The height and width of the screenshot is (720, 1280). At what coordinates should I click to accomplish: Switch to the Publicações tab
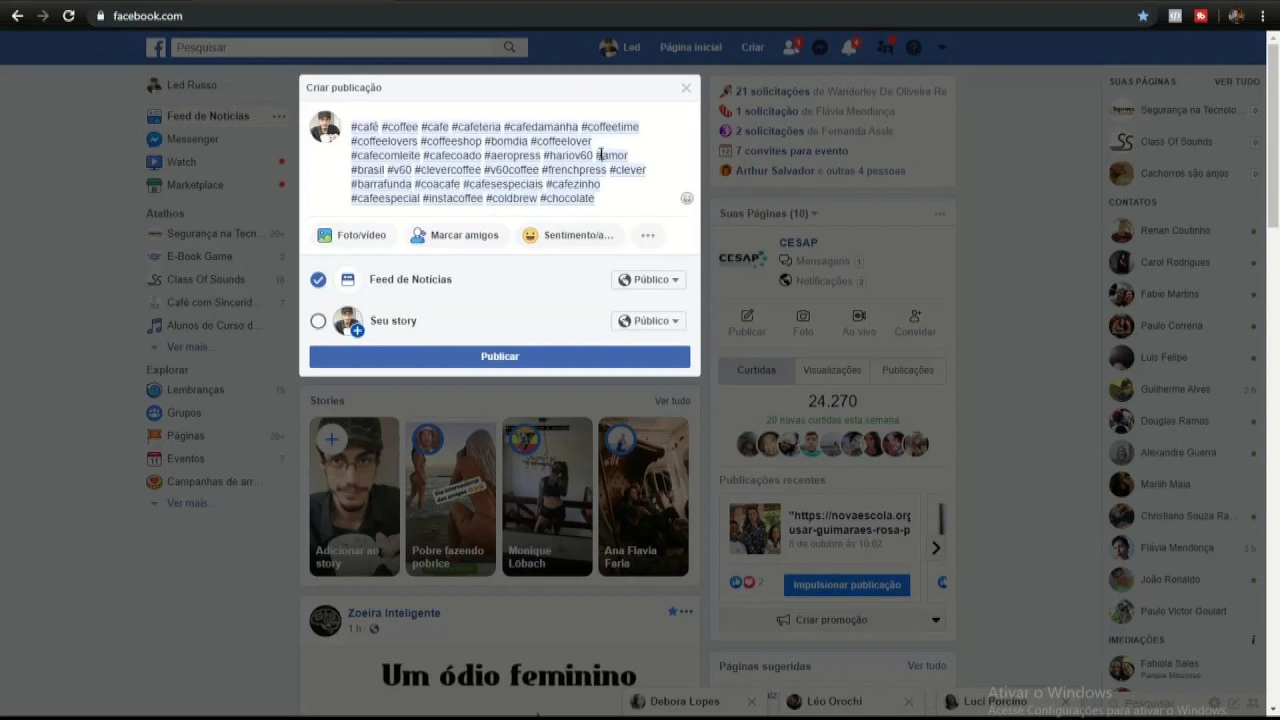908,370
